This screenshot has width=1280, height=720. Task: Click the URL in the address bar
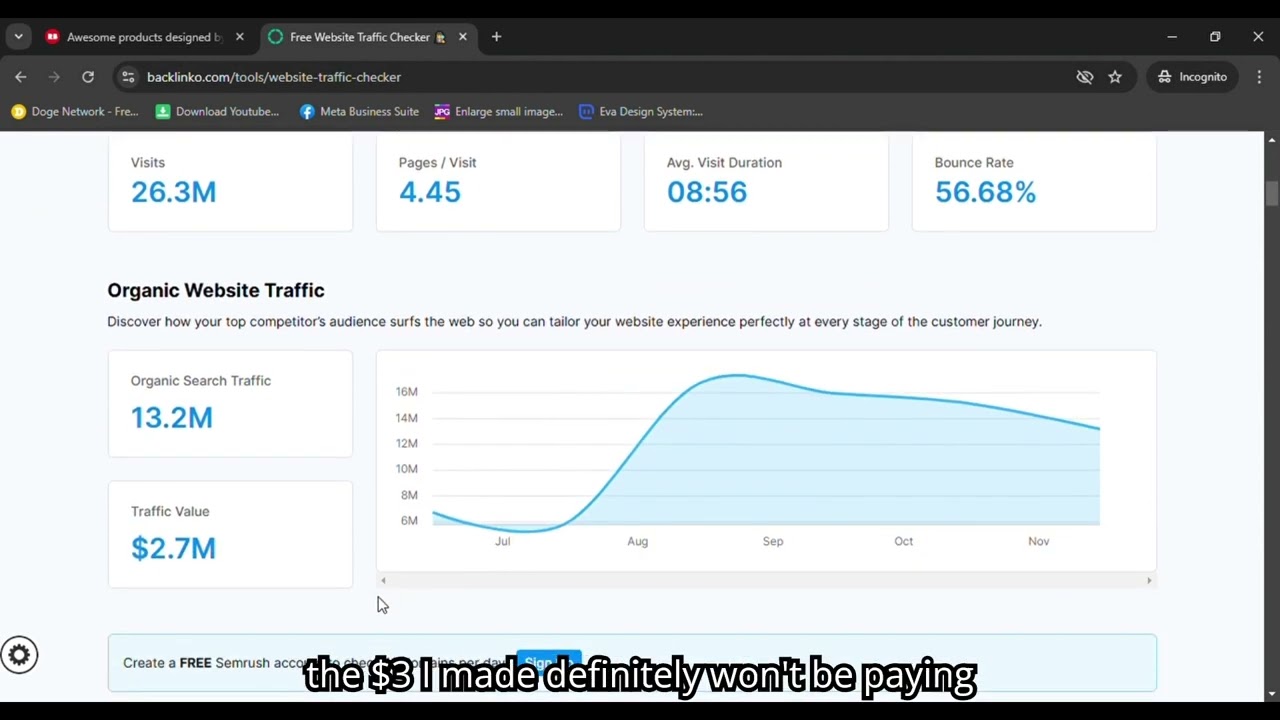pos(274,77)
